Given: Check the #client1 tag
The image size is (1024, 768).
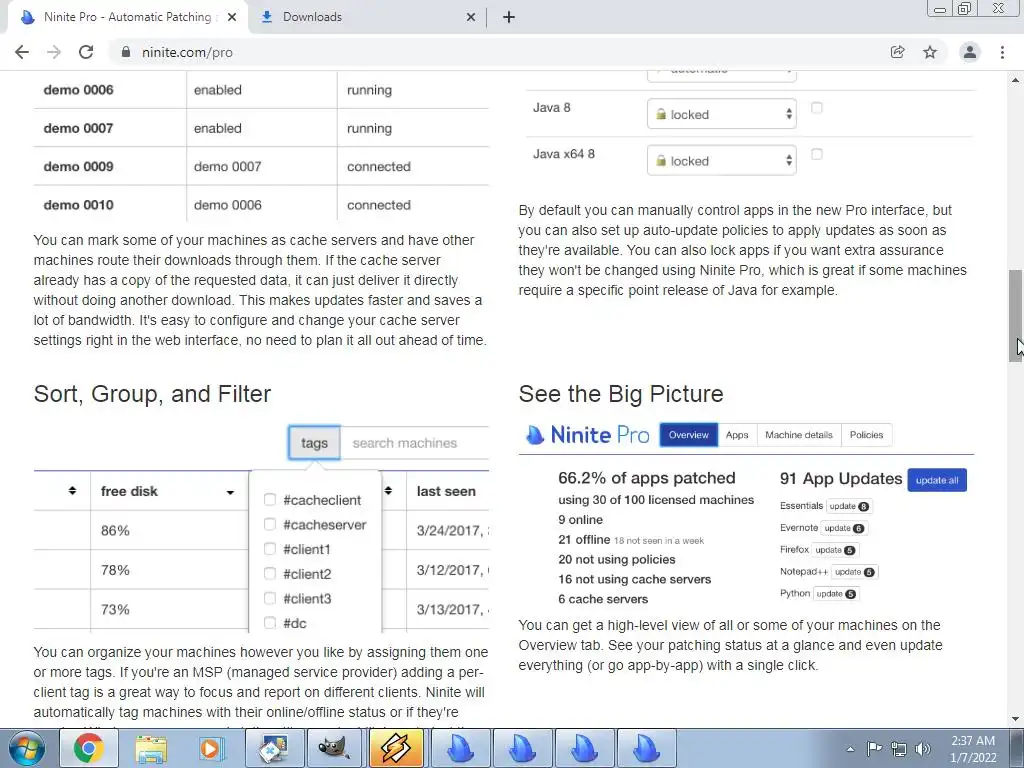Looking at the screenshot, I should click(x=270, y=549).
